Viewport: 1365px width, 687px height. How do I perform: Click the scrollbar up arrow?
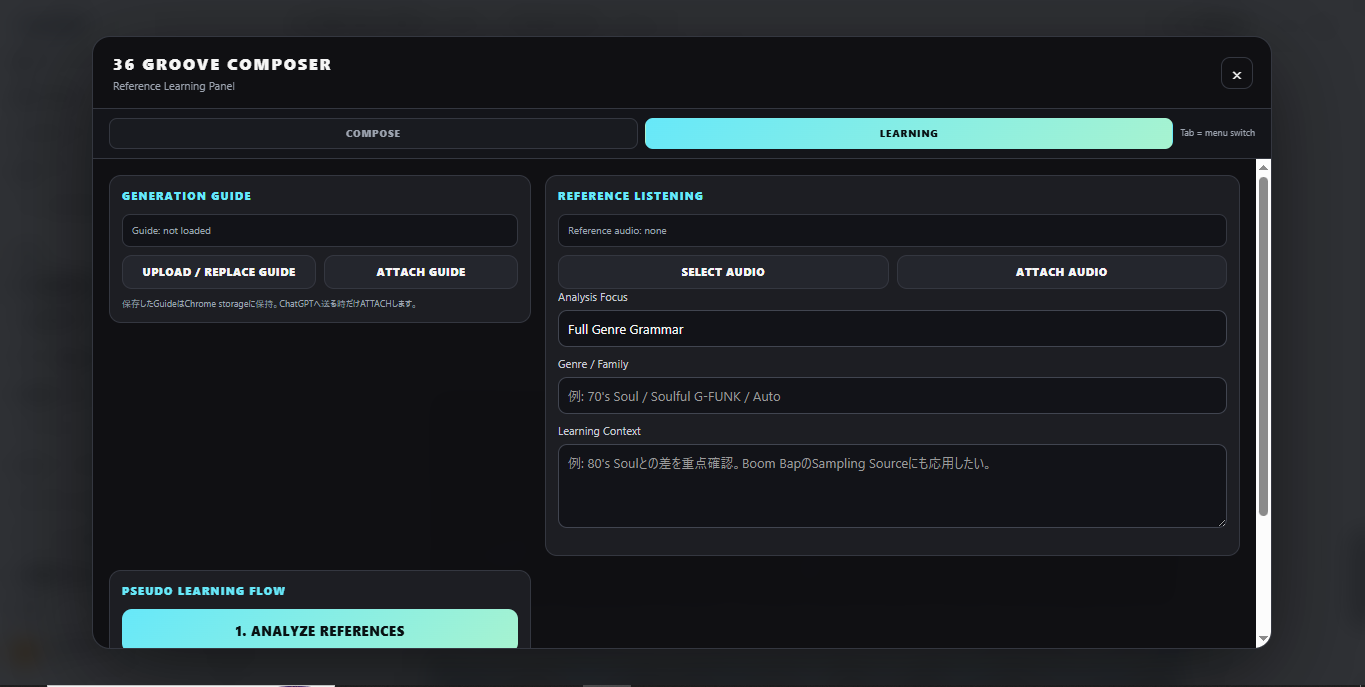point(1263,167)
